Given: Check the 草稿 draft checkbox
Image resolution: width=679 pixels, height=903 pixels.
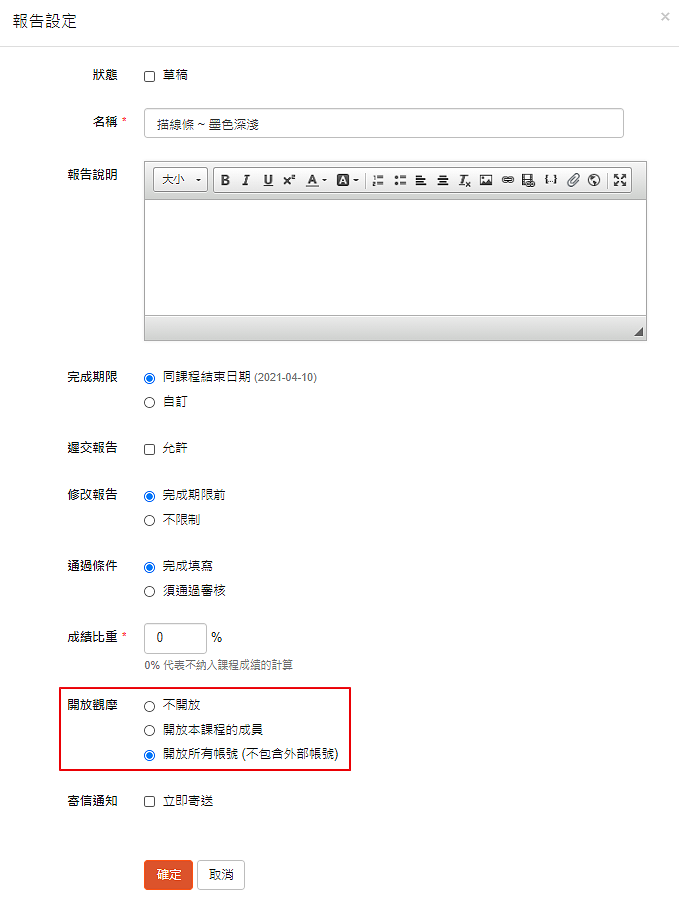Looking at the screenshot, I should (x=150, y=76).
